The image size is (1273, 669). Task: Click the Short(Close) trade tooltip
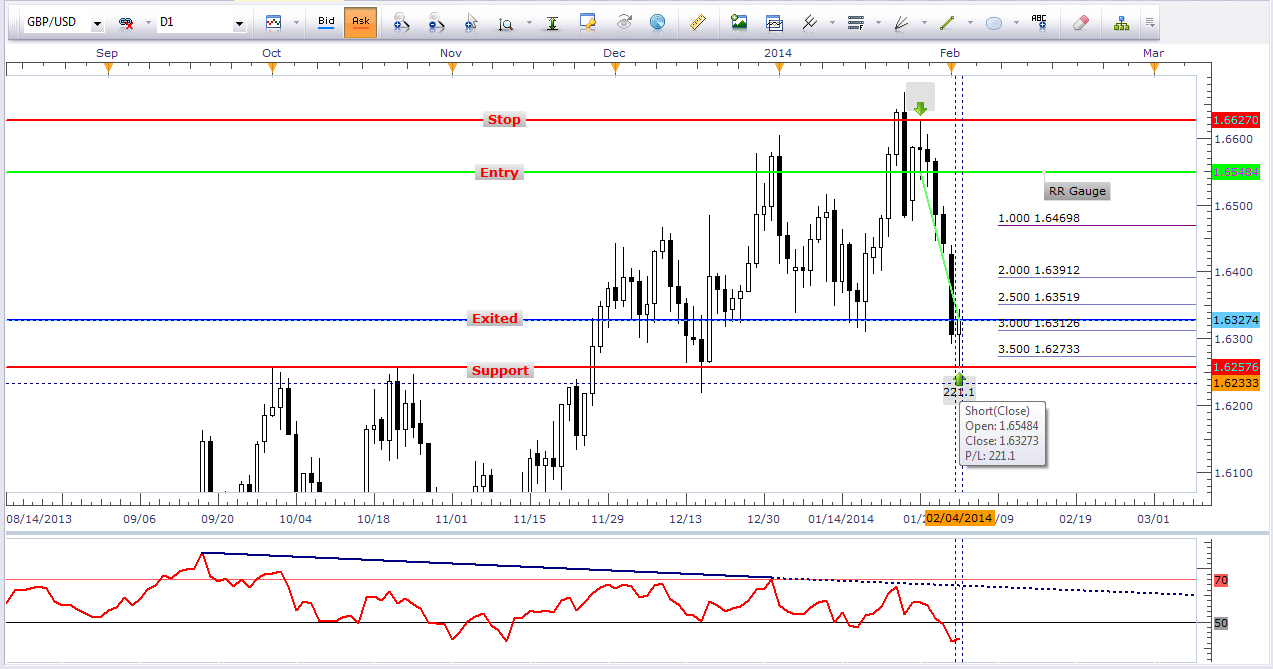point(1003,434)
